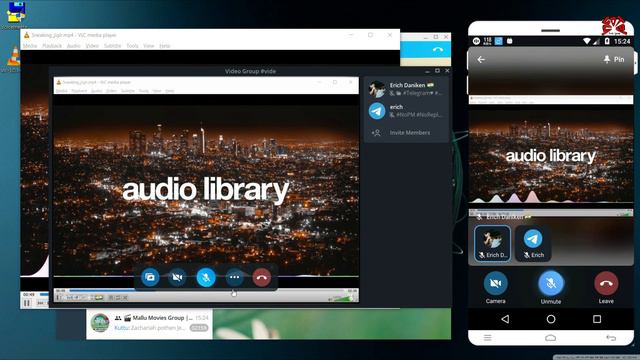Tap Android home circle navigation button

point(551,319)
